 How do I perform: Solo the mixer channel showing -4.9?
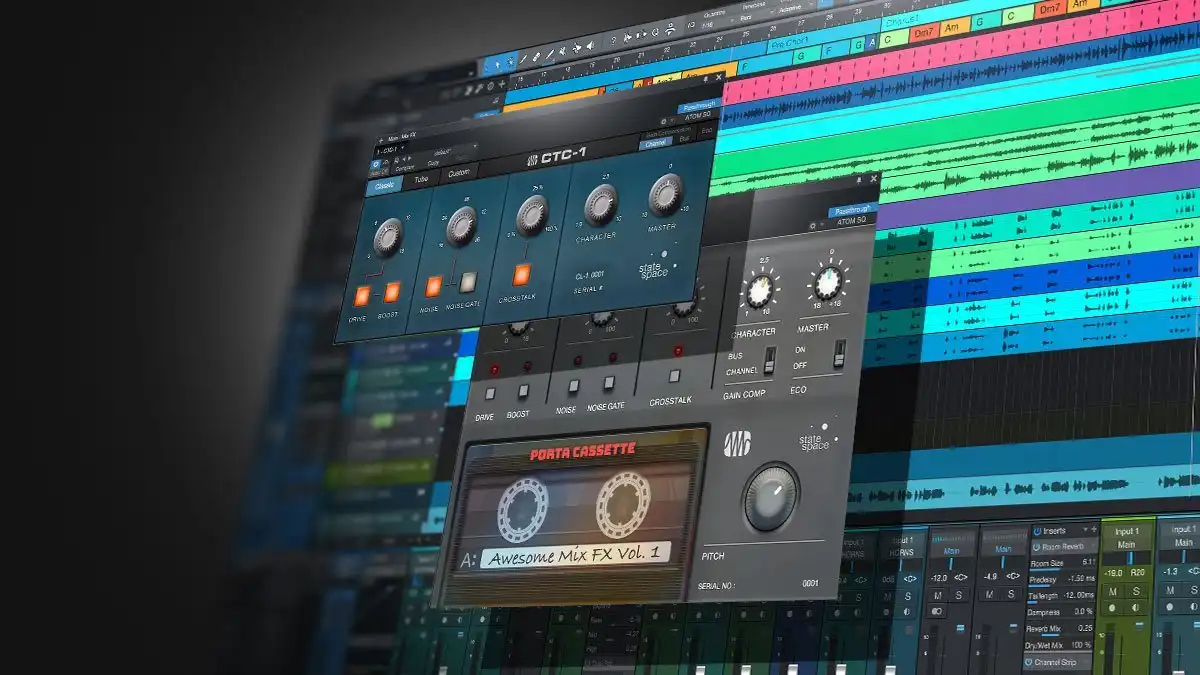point(1011,594)
